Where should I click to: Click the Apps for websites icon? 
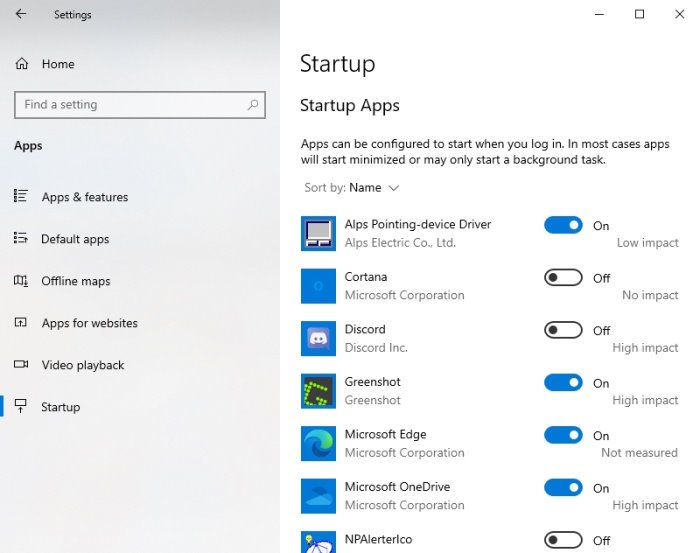pyautogui.click(x=21, y=322)
